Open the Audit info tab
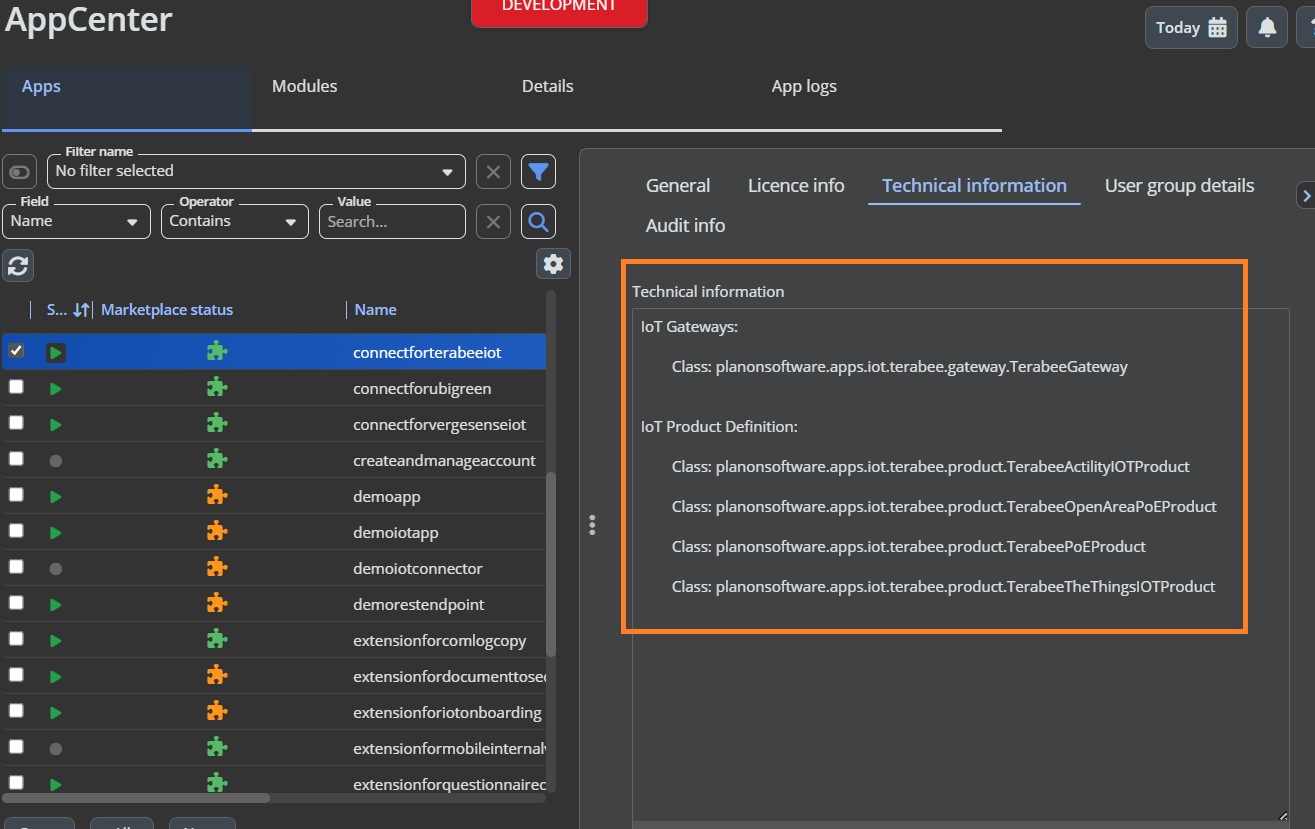The height and width of the screenshot is (829, 1315). point(685,226)
